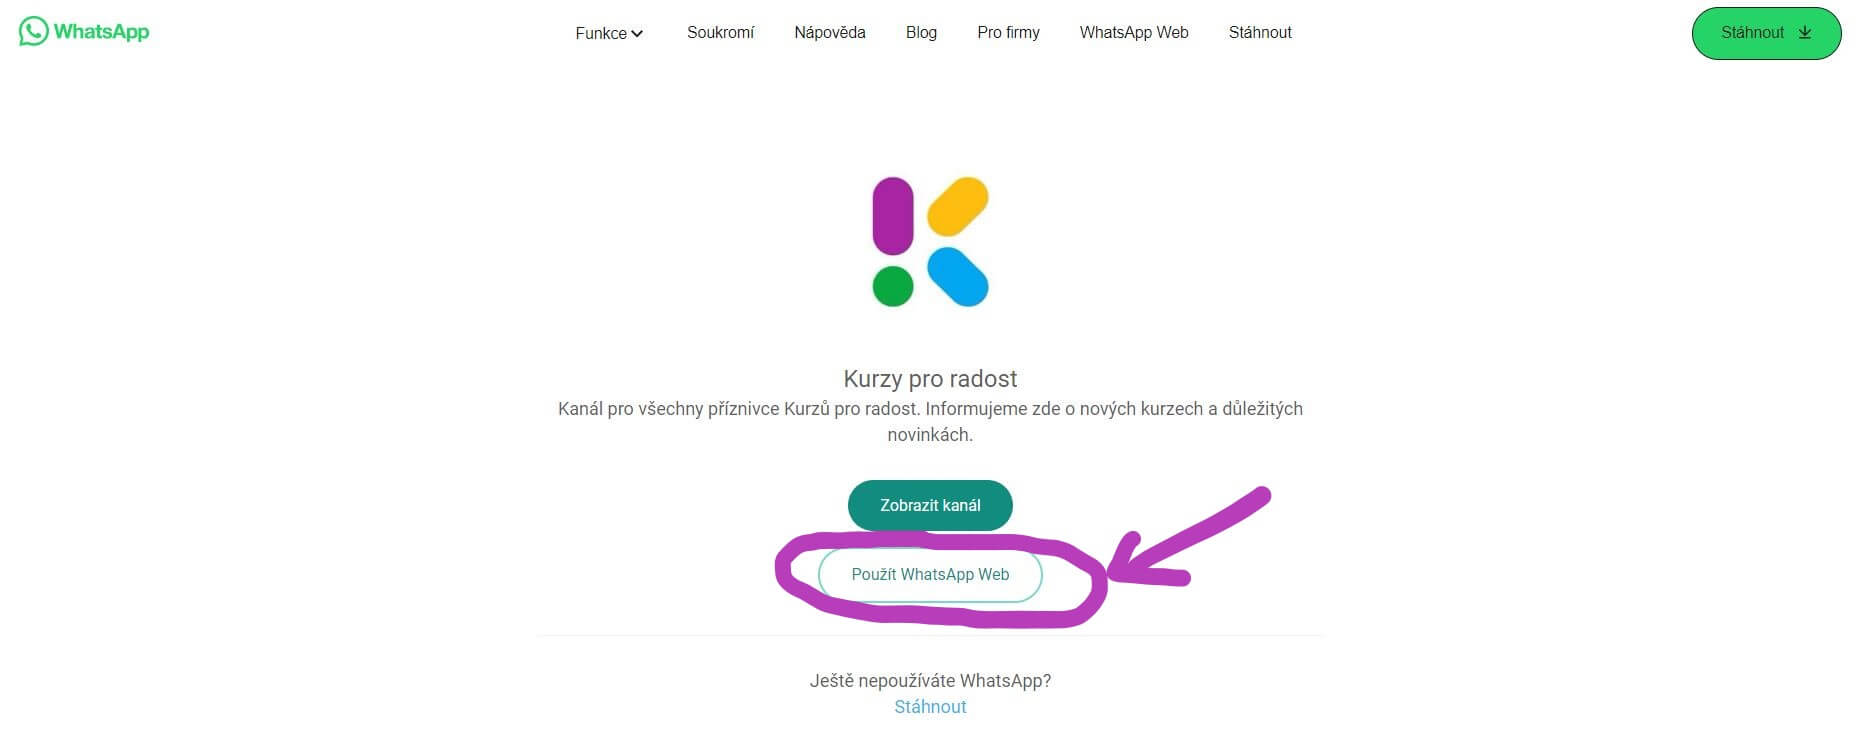Open the Funkce menu label
The width and height of the screenshot is (1869, 744).
[x=600, y=33]
